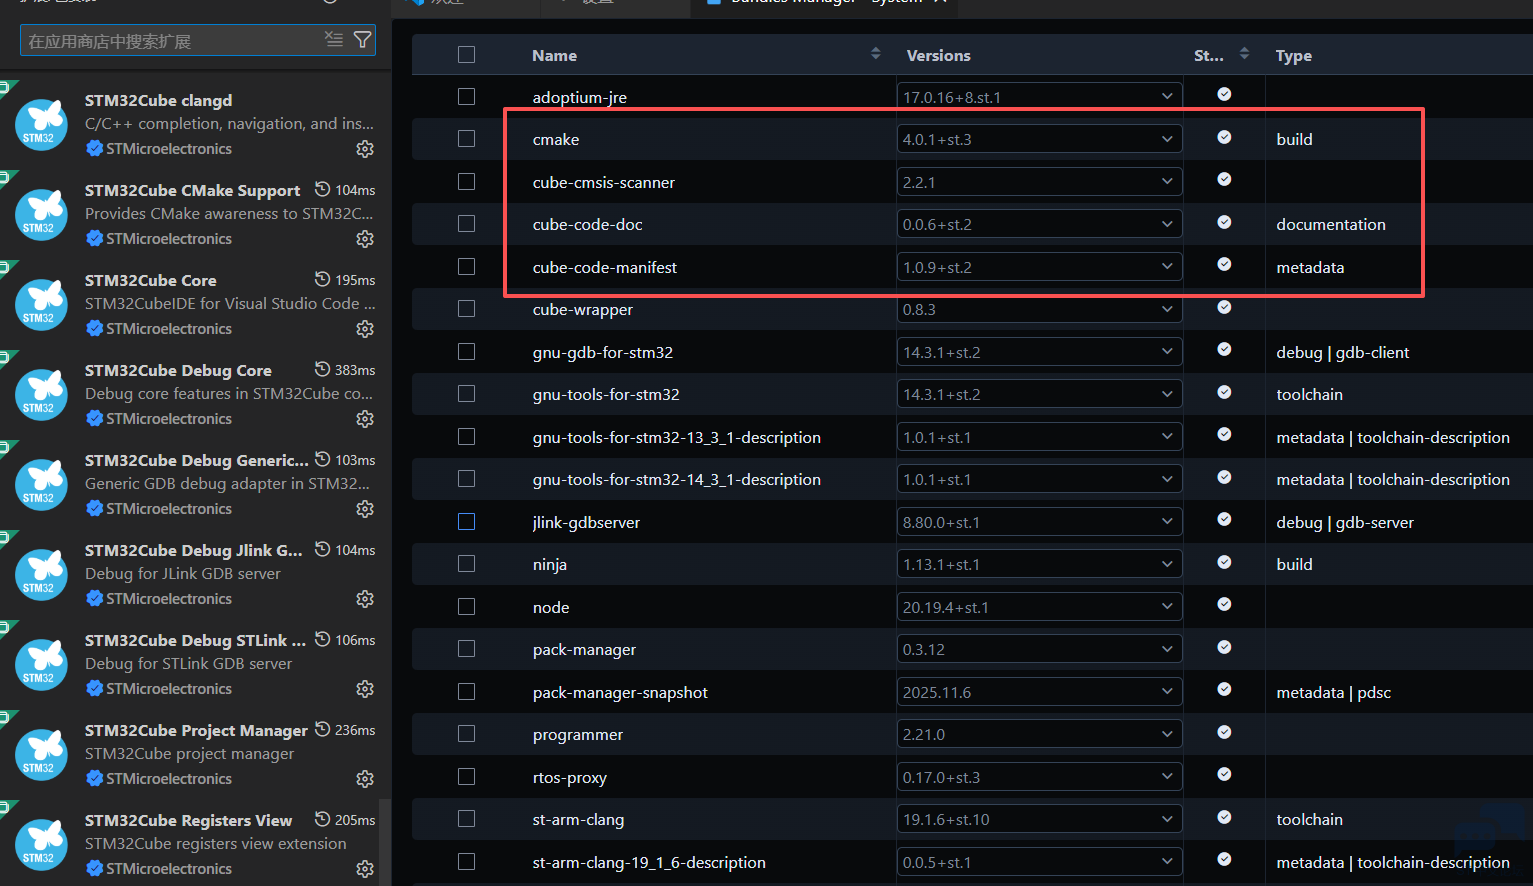Open the gear menu for STM32Cube CMake Support

(365, 239)
